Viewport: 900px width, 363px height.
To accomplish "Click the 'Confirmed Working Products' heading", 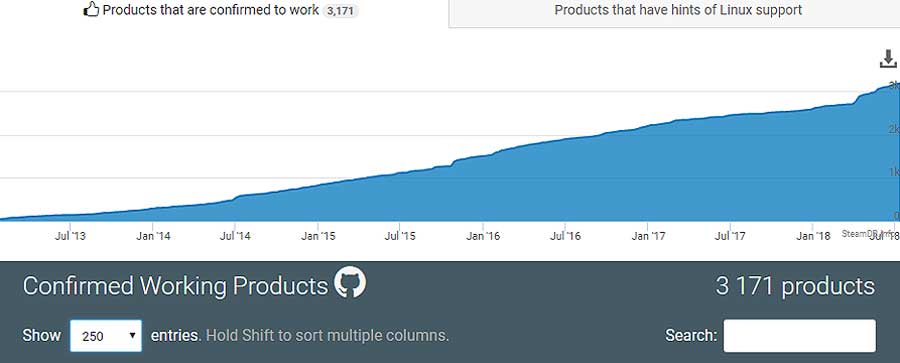I will pos(175,286).
